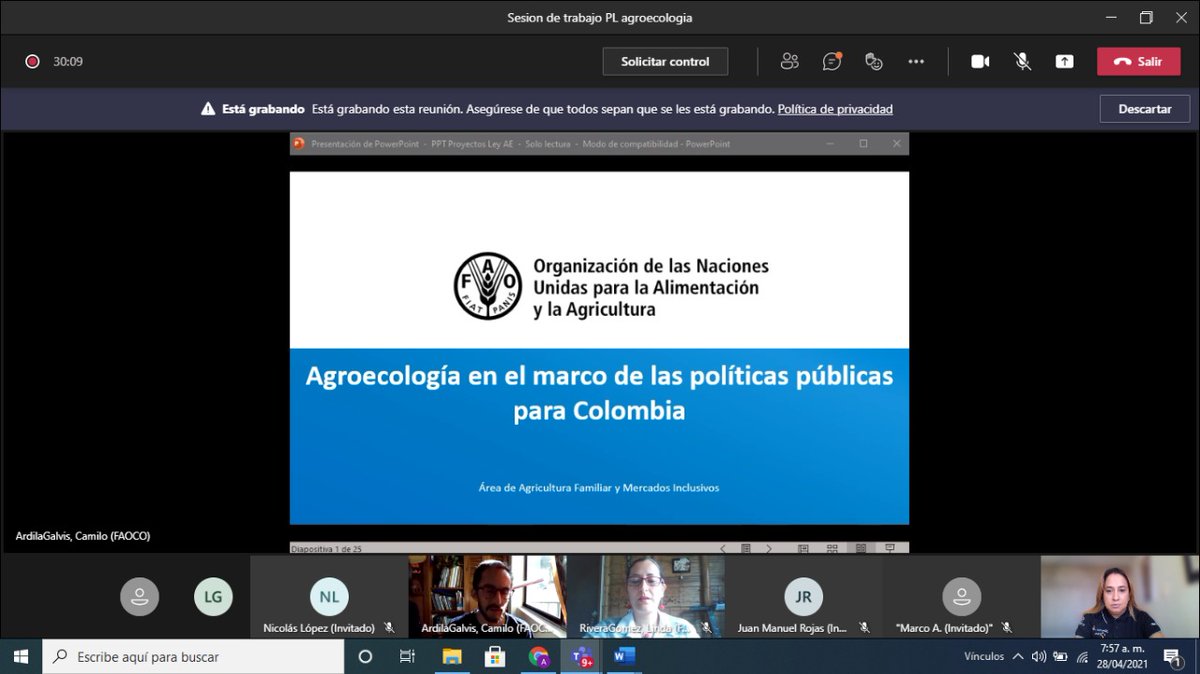Image resolution: width=1200 pixels, height=674 pixels.
Task: Select the LG participant avatar
Action: tap(213, 597)
